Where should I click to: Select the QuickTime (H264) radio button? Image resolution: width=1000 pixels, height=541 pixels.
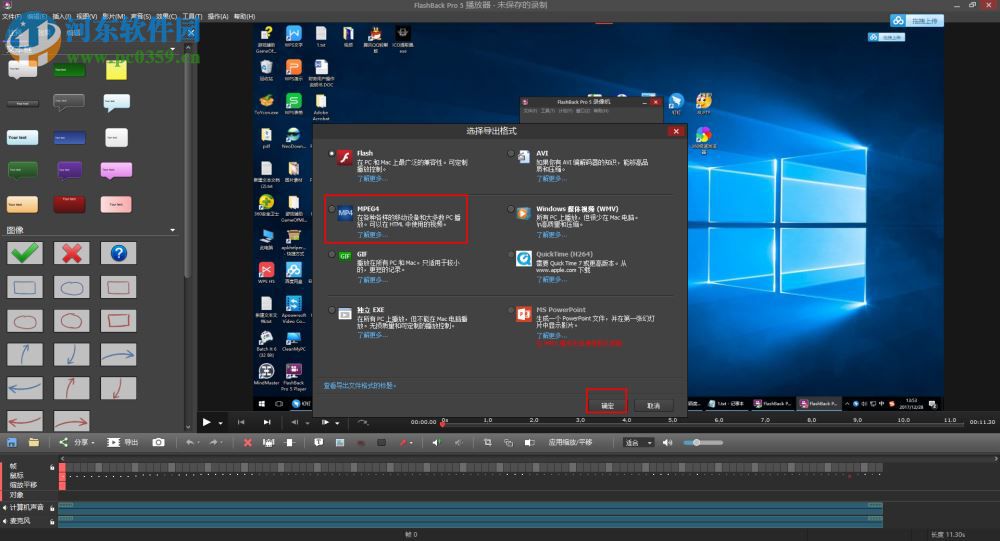click(x=511, y=255)
